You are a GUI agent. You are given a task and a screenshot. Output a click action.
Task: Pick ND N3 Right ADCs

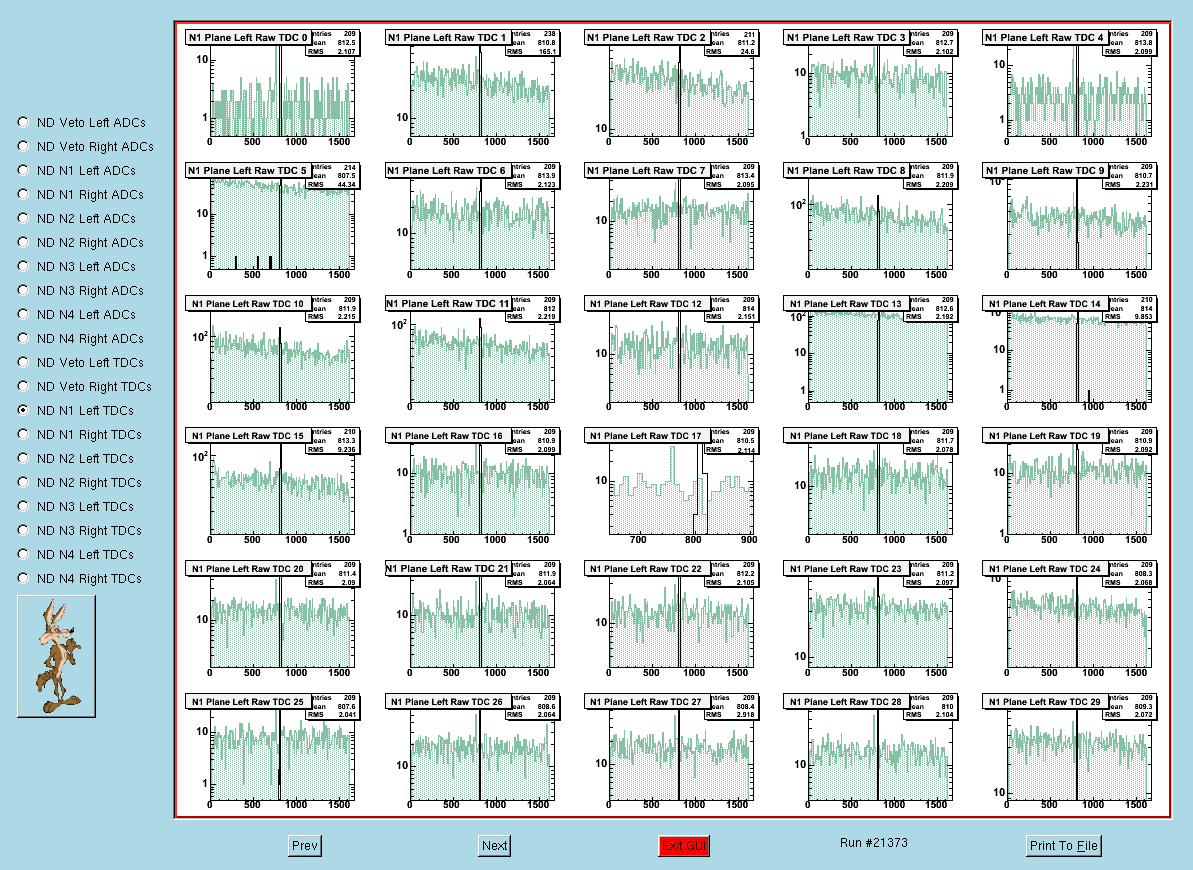(x=23, y=290)
